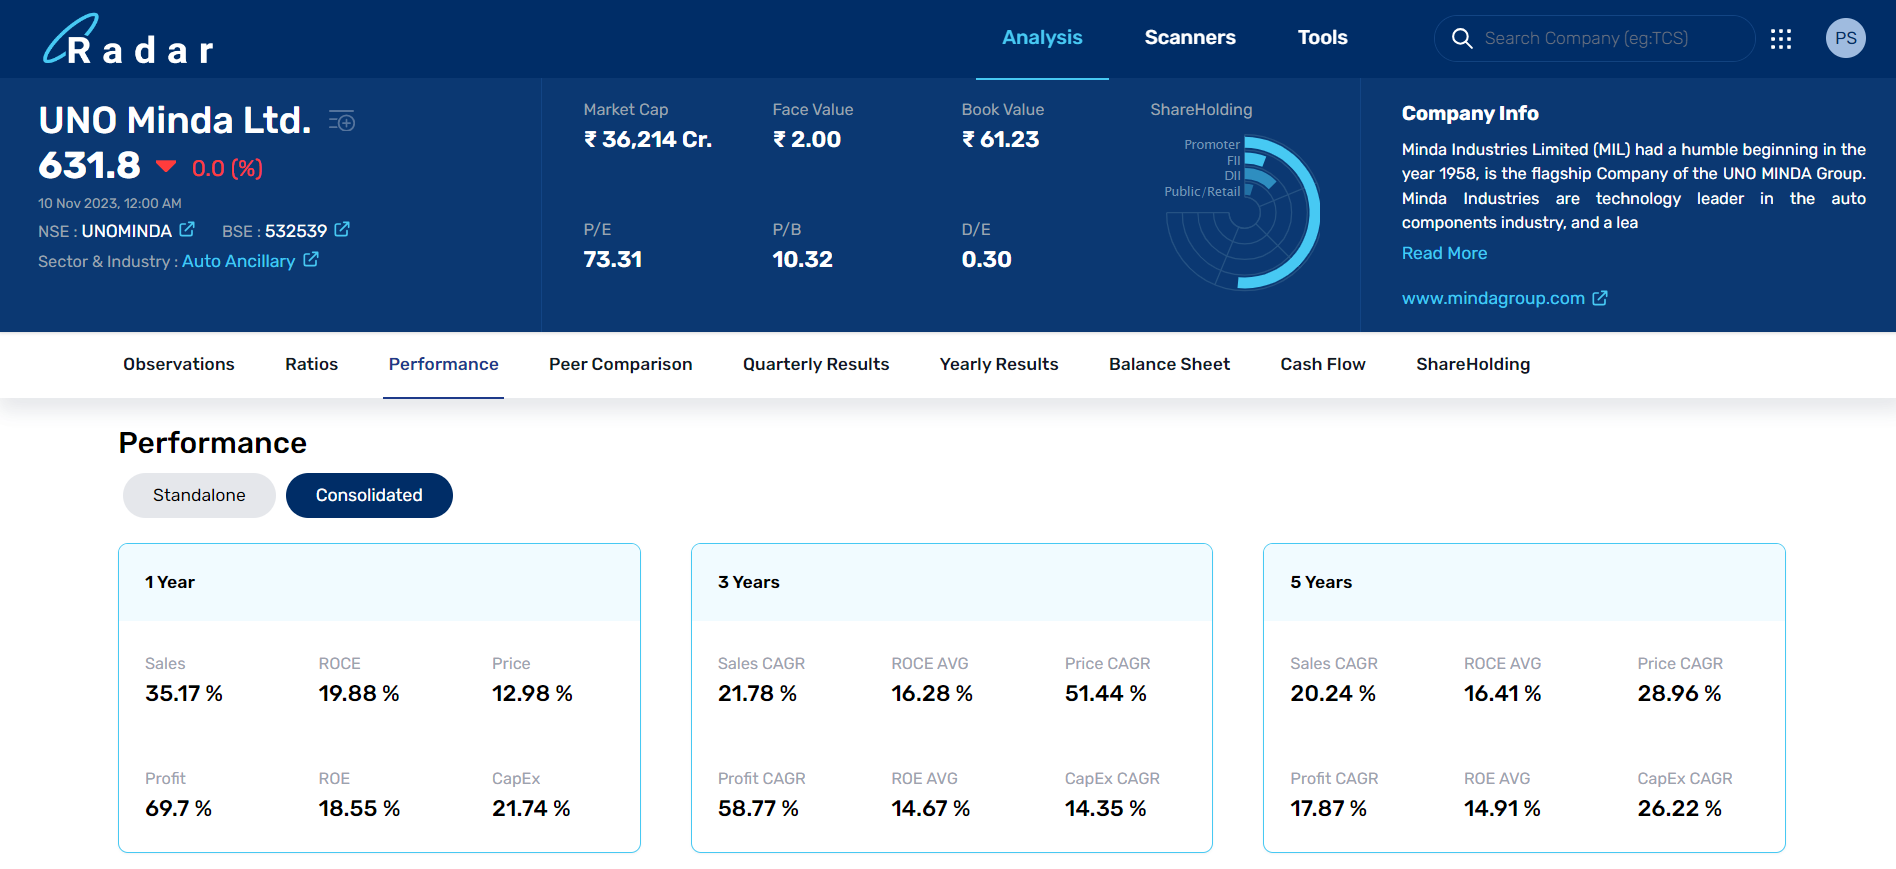This screenshot has width=1896, height=869.
Task: Open mindagroup website external icon
Action: (1600, 298)
